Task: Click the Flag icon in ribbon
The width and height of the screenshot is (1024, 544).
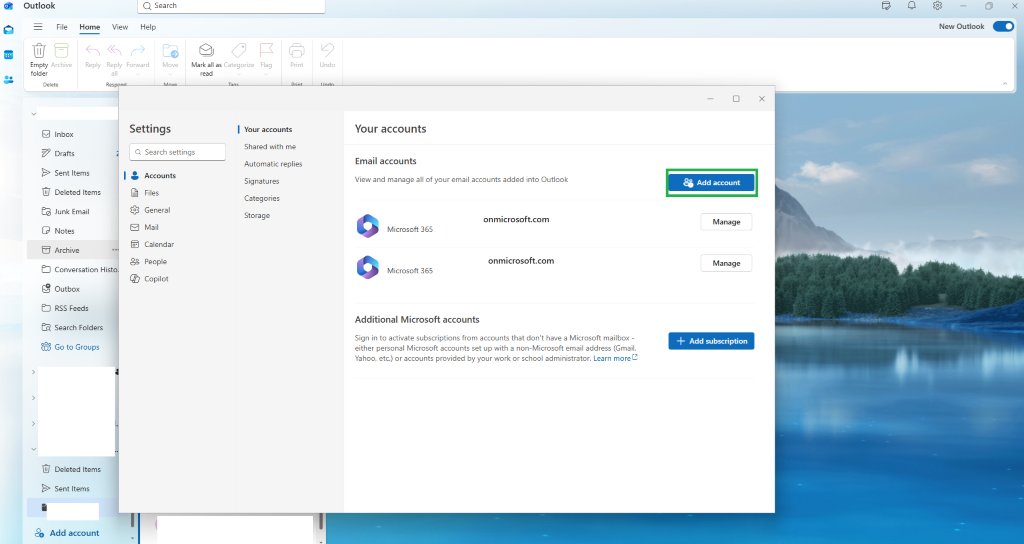Action: pyautogui.click(x=266, y=51)
